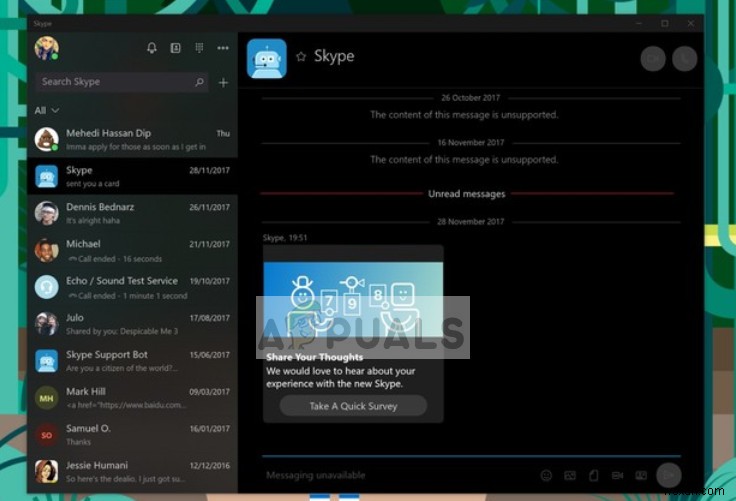Click the SO initials avatar
Image resolution: width=736 pixels, height=501 pixels.
point(46,435)
